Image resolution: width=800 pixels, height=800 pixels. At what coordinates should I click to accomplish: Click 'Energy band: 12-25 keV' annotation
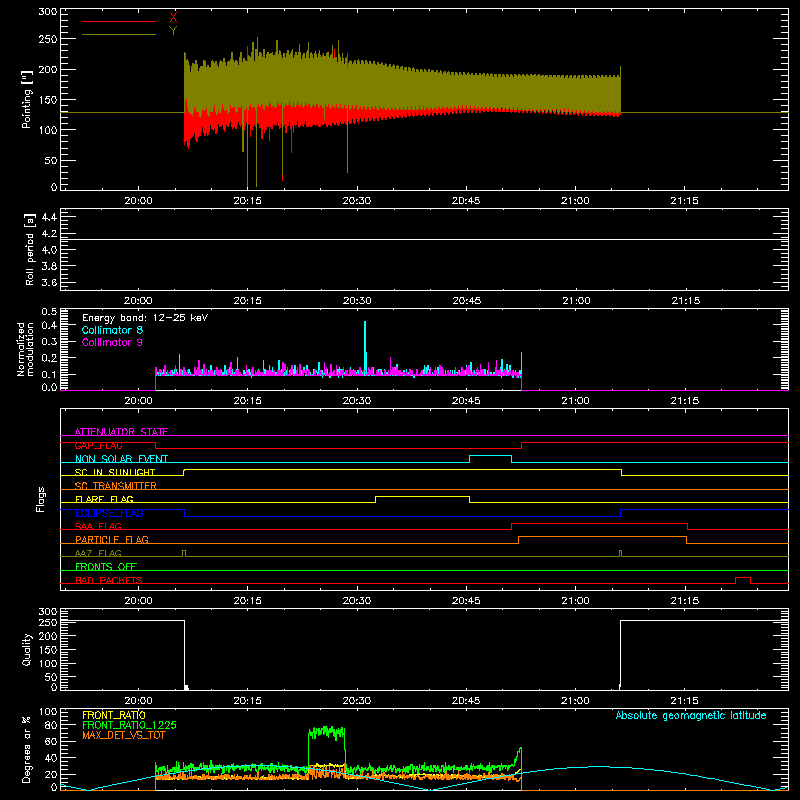(x=145, y=318)
